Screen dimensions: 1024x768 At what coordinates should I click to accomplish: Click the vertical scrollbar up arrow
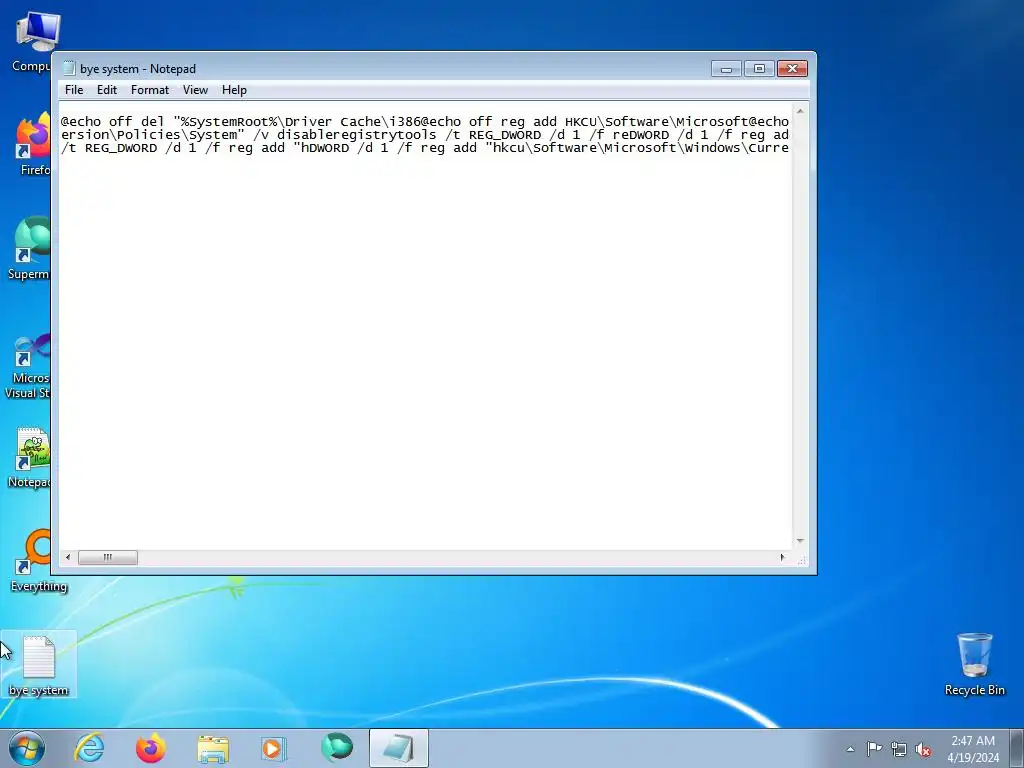point(800,111)
